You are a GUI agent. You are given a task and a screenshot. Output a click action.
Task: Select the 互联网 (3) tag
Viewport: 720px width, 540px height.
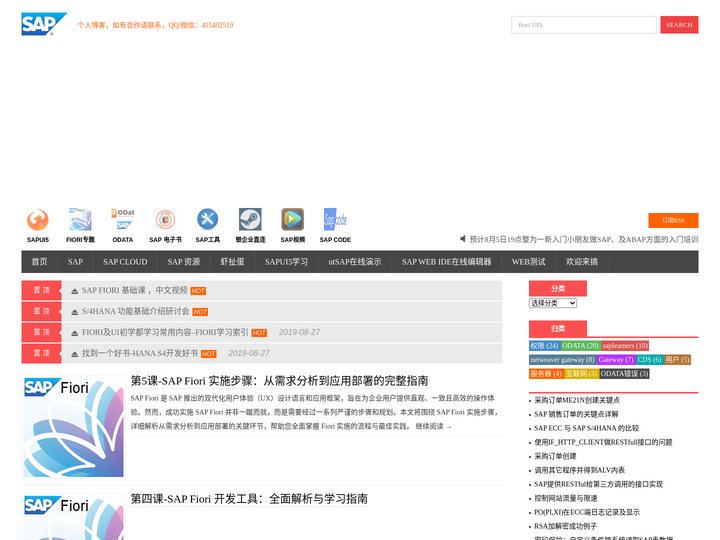point(581,374)
